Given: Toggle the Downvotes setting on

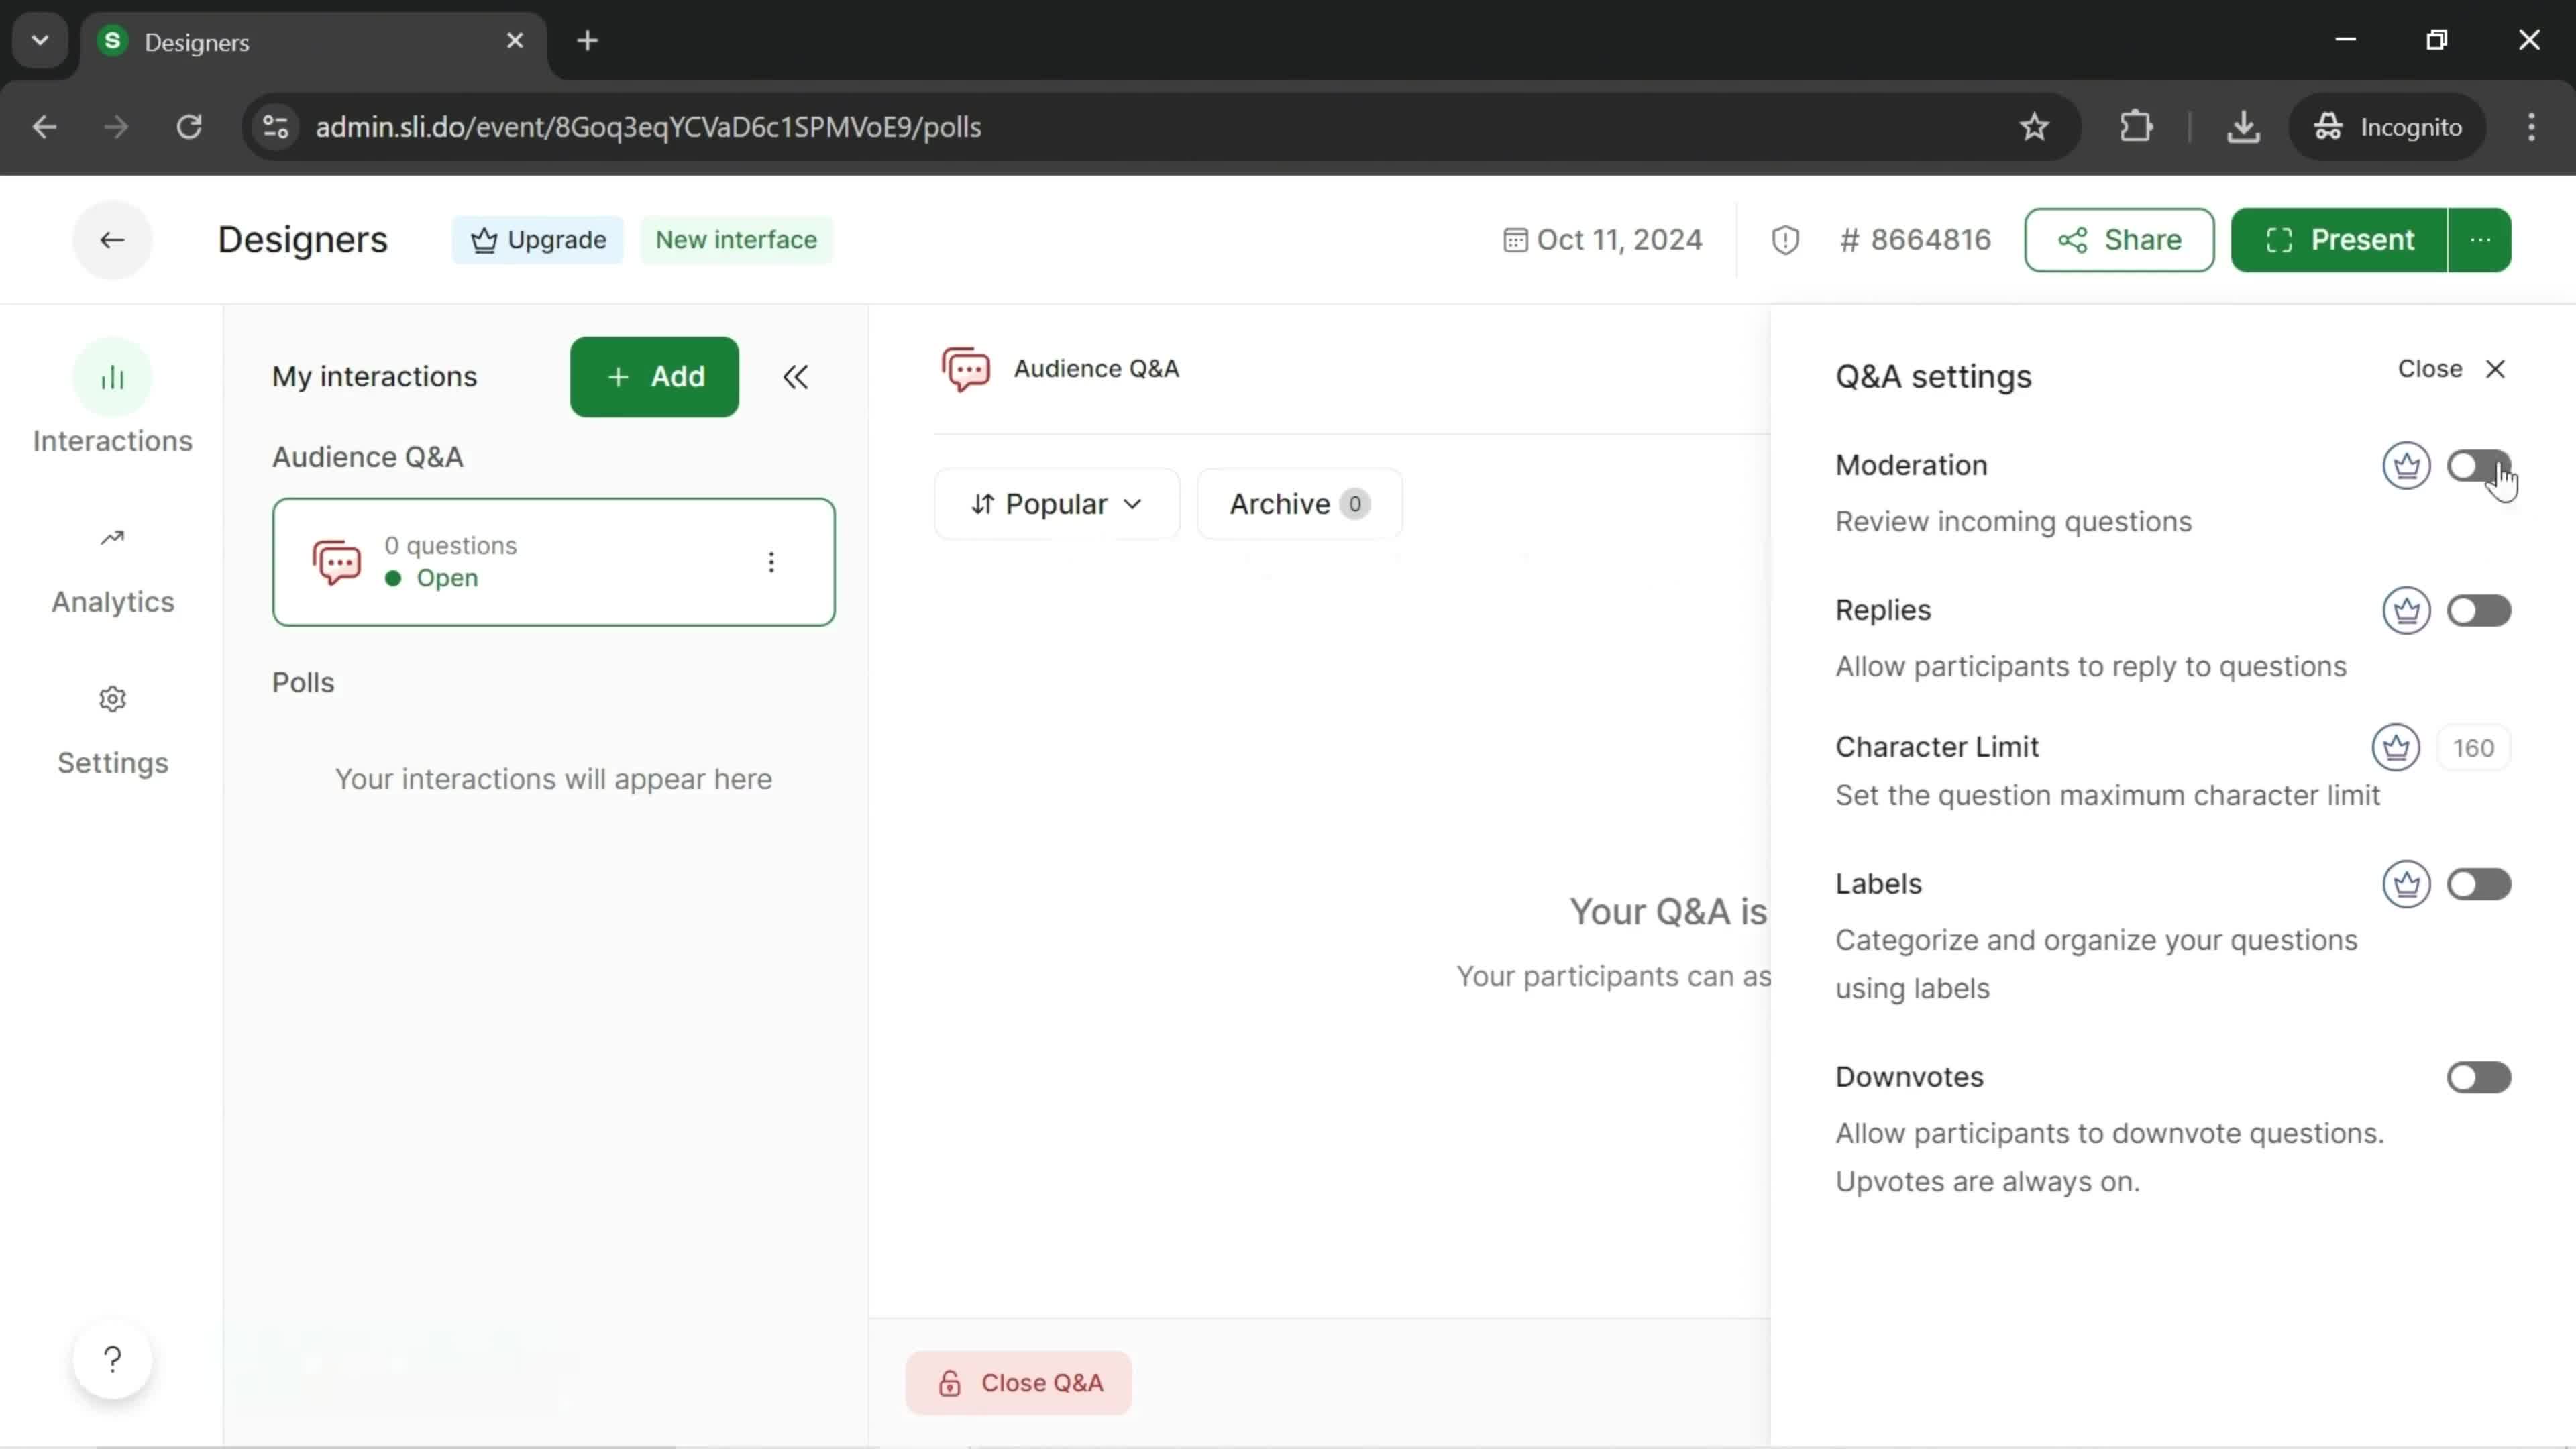Looking at the screenshot, I should tap(2479, 1077).
